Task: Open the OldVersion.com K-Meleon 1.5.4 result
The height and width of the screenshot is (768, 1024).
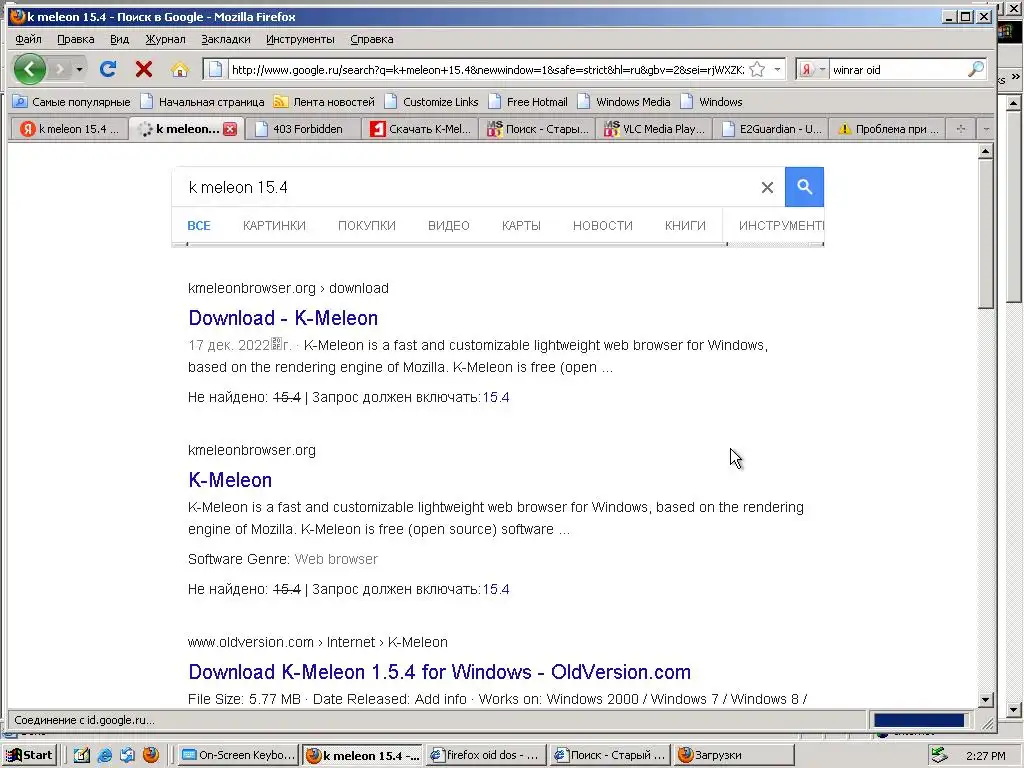Action: pos(440,672)
